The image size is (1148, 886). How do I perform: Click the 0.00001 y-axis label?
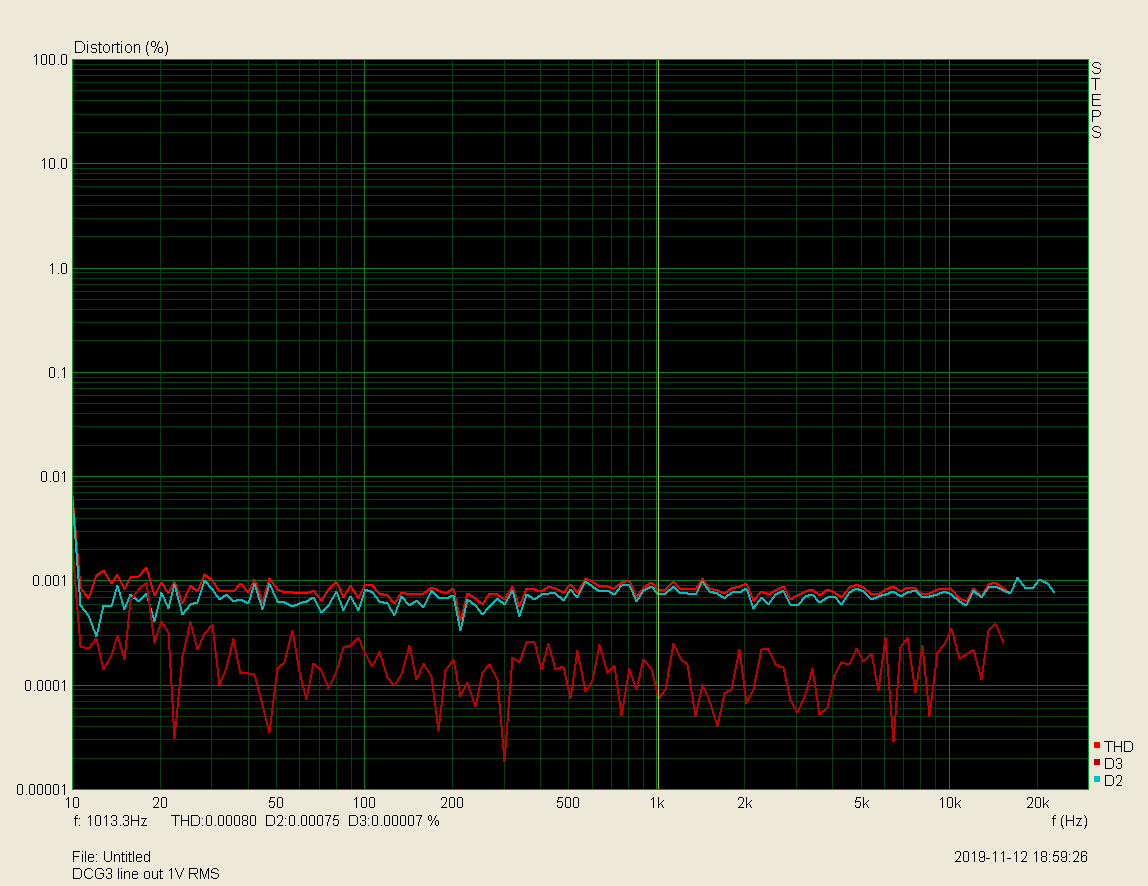[x=42, y=789]
